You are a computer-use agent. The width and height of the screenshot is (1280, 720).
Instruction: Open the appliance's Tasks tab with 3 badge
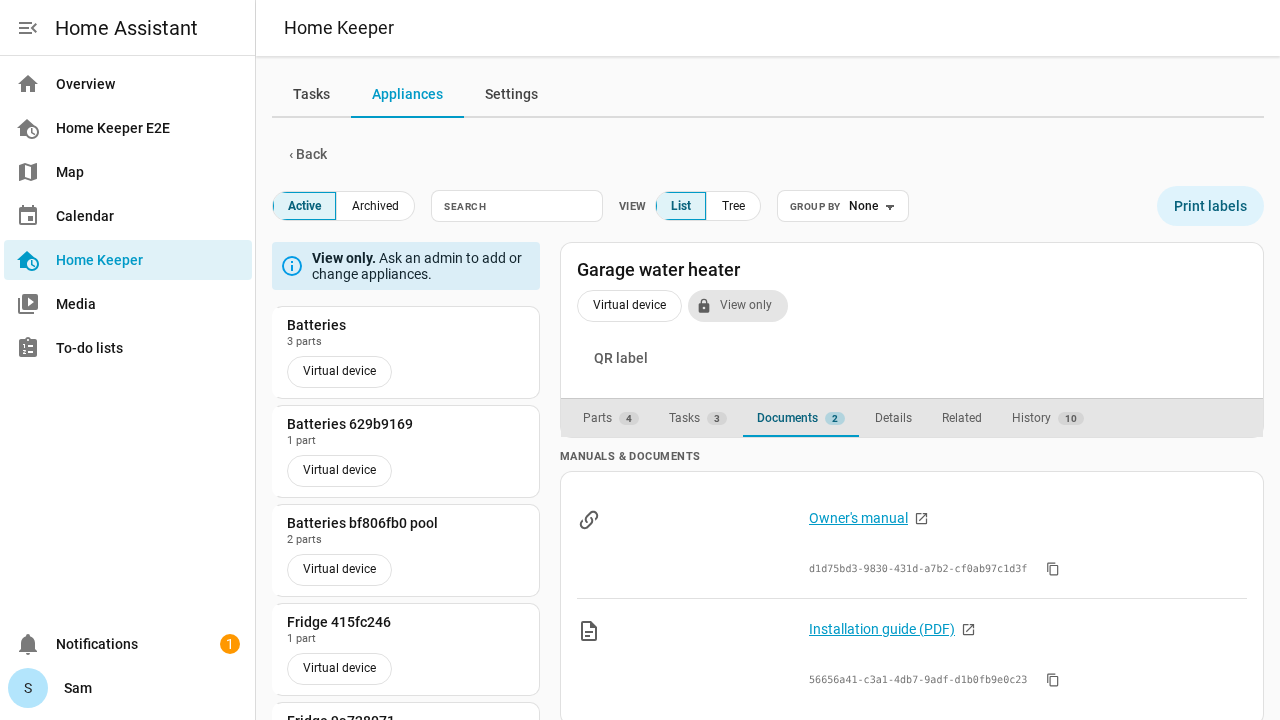click(x=697, y=418)
